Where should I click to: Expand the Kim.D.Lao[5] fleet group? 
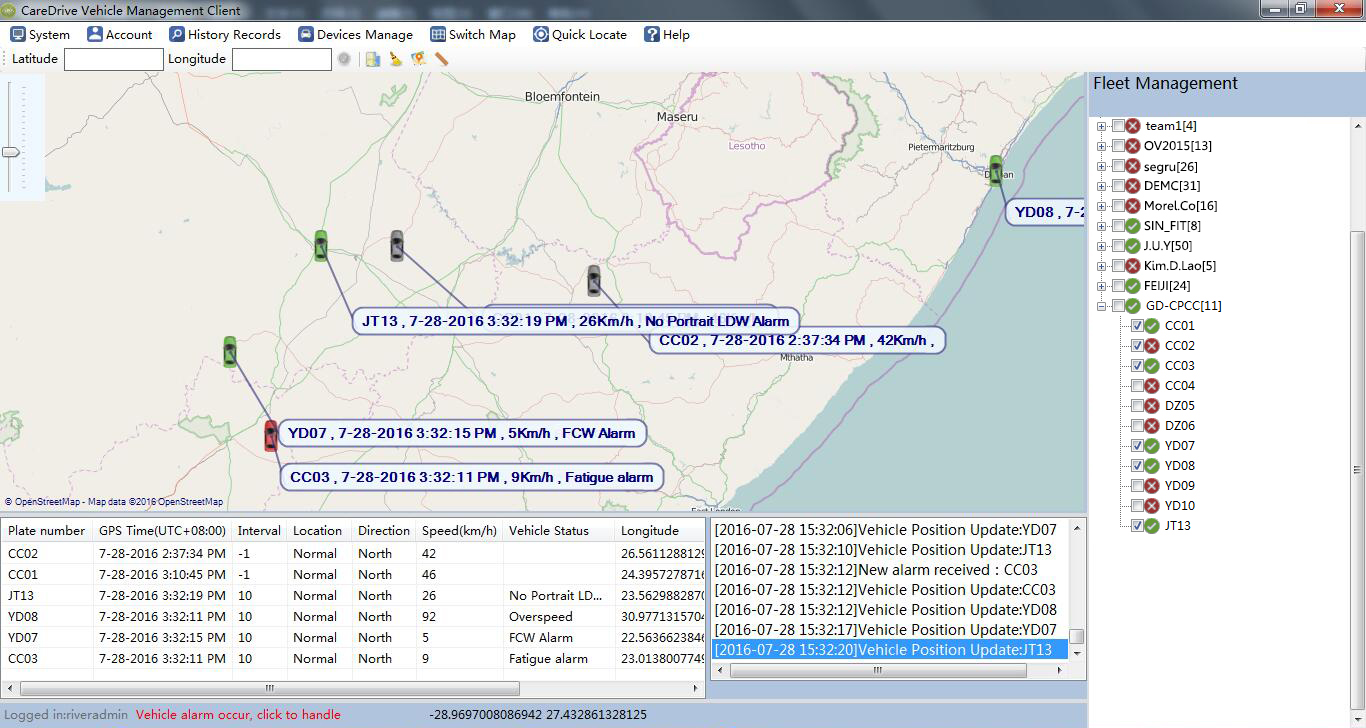[1101, 266]
